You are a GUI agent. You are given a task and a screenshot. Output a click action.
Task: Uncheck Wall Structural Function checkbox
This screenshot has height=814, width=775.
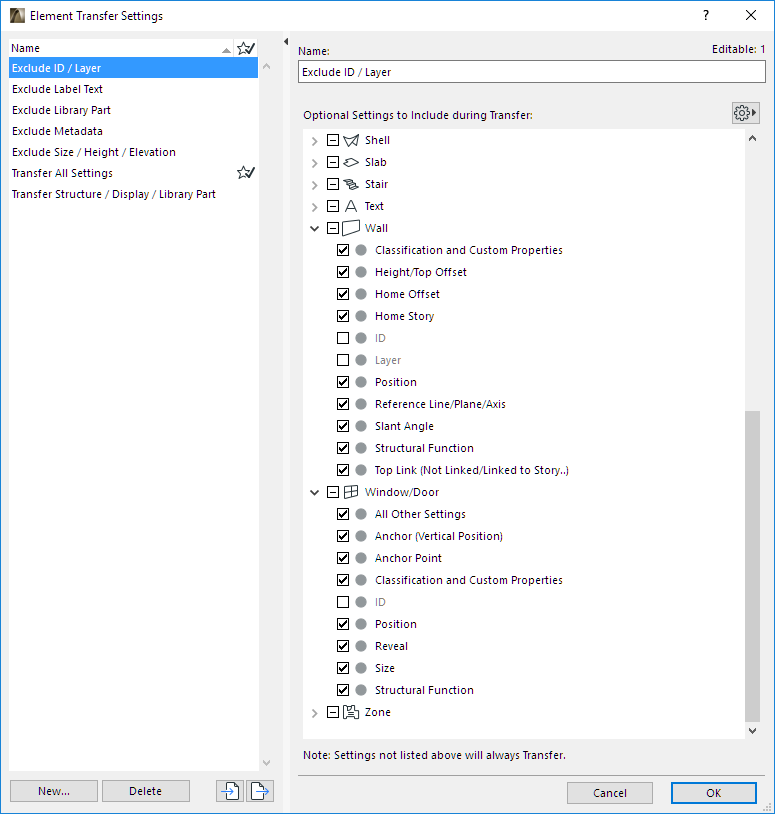[343, 448]
